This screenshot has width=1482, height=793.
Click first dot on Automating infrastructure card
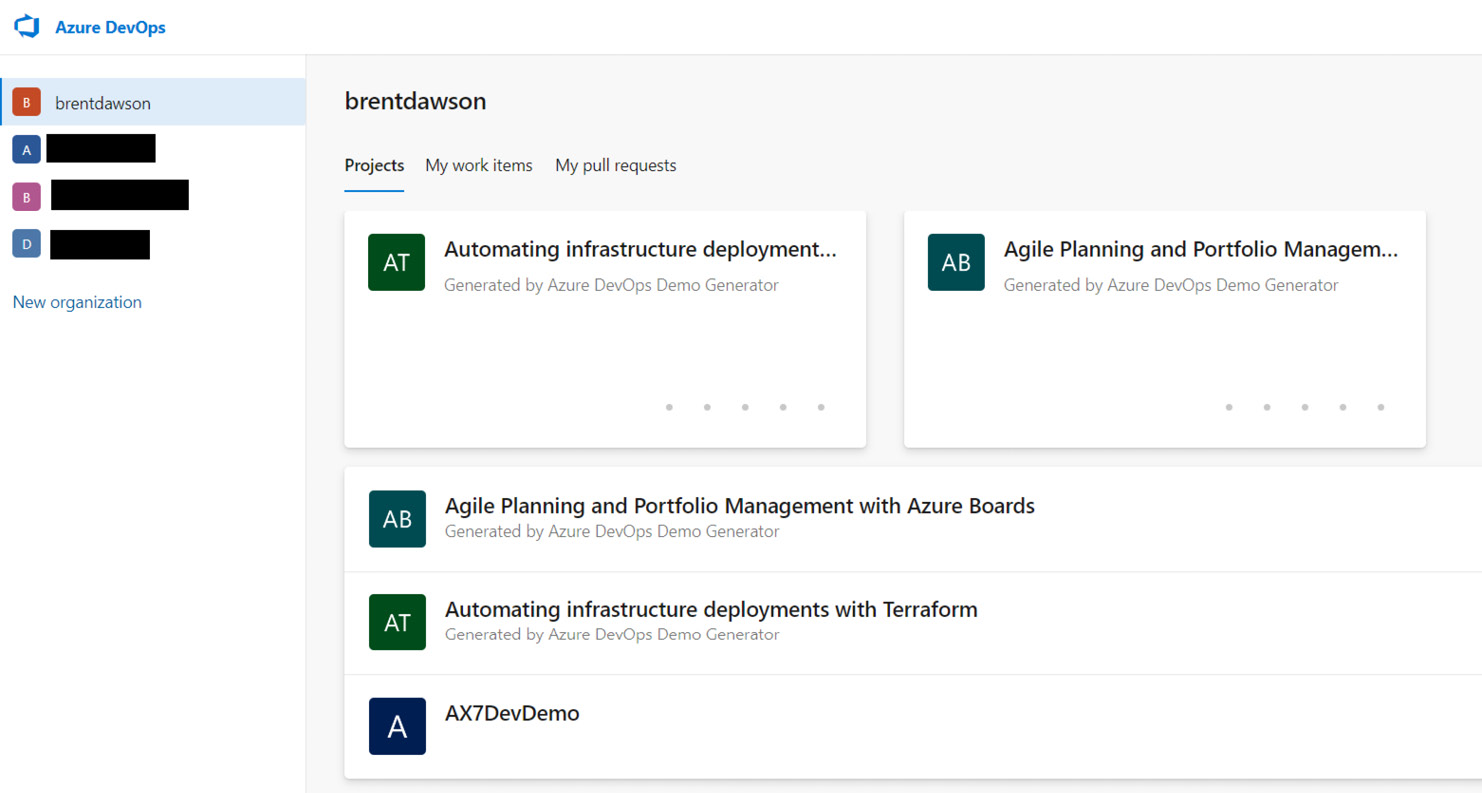[x=669, y=407]
